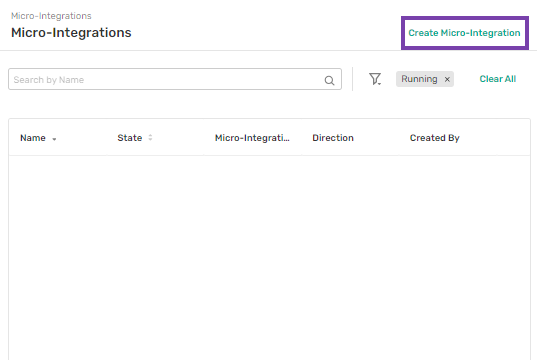This screenshot has width=537, height=360.
Task: Click the Clear All link
Action: pos(498,79)
